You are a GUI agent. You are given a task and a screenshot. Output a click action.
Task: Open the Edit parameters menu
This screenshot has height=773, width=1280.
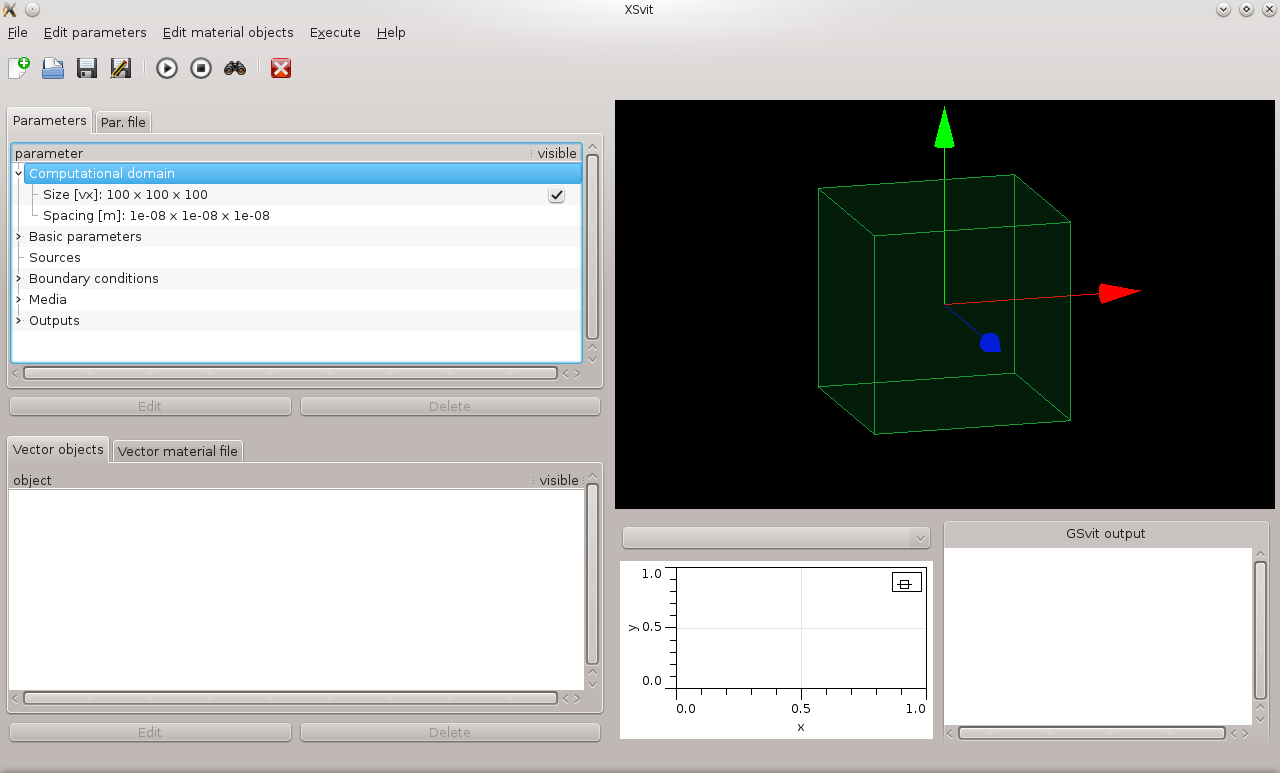pyautogui.click(x=95, y=32)
